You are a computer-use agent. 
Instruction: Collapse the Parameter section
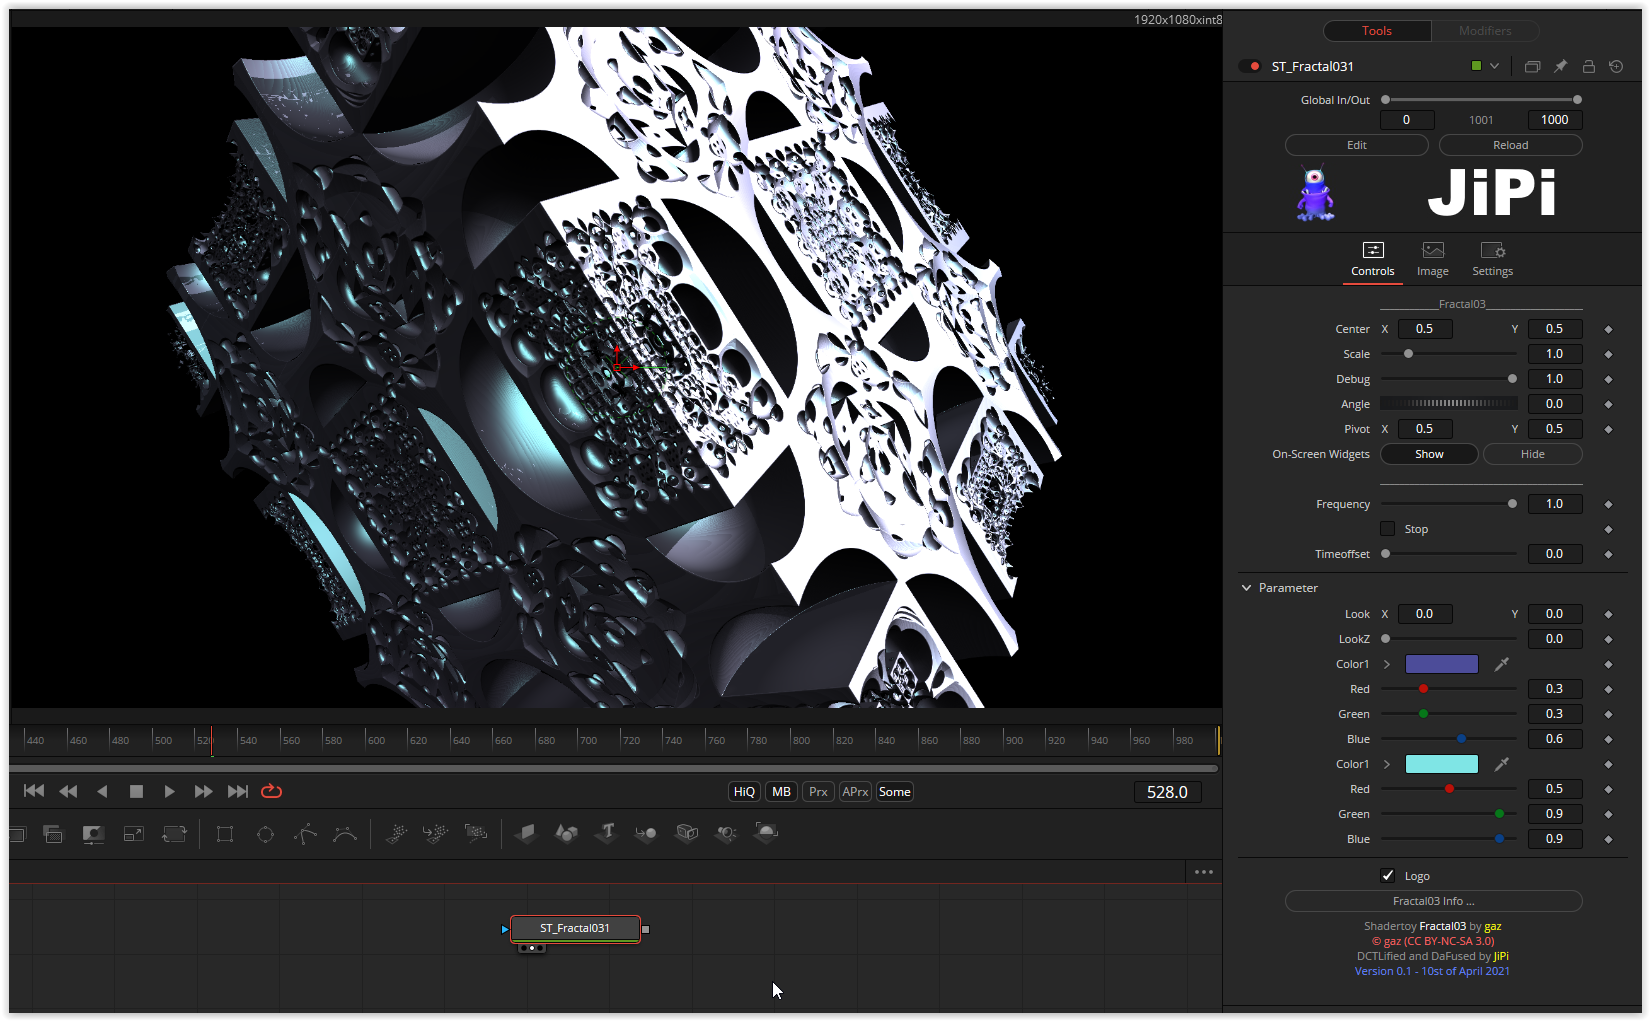(1246, 588)
